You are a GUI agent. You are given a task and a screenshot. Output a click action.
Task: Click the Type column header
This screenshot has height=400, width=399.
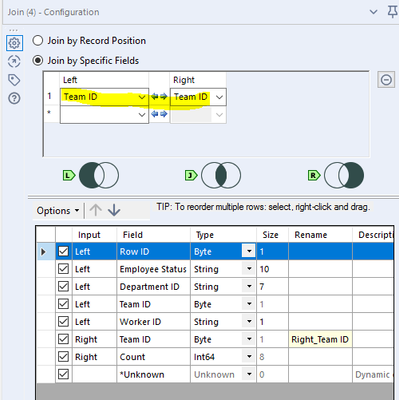click(223, 235)
